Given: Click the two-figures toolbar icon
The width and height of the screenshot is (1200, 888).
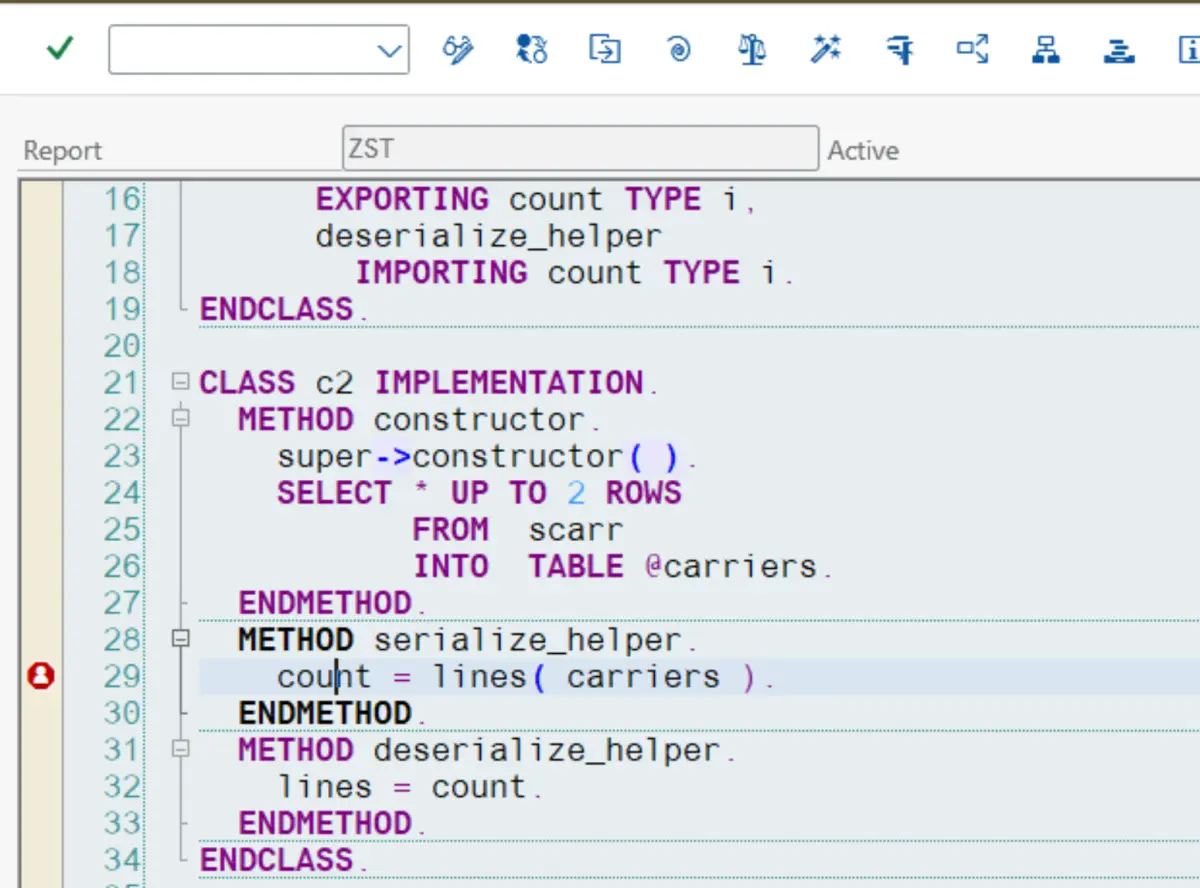Looking at the screenshot, I should 532,49.
